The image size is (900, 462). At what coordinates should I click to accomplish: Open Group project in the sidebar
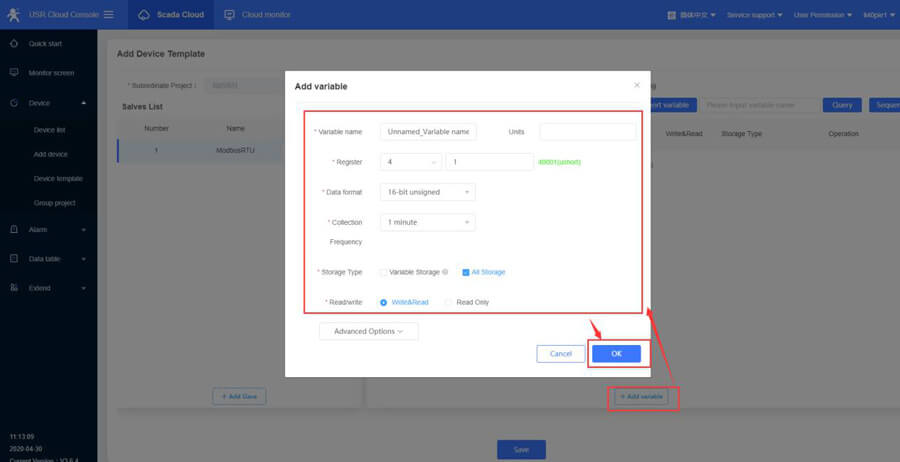pyautogui.click(x=55, y=203)
